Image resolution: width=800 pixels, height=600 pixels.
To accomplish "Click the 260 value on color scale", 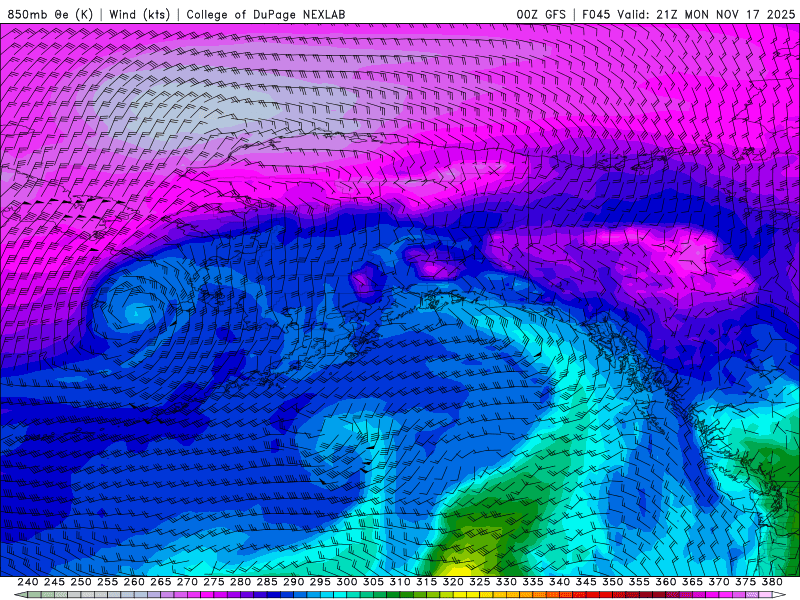I will click(134, 582).
